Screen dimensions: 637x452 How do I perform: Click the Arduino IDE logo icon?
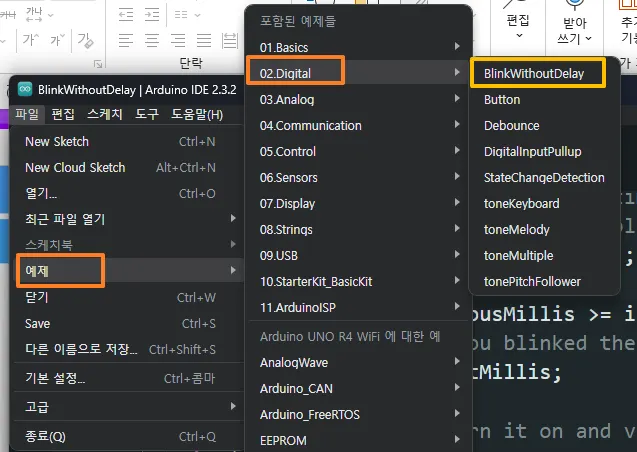(x=25, y=89)
